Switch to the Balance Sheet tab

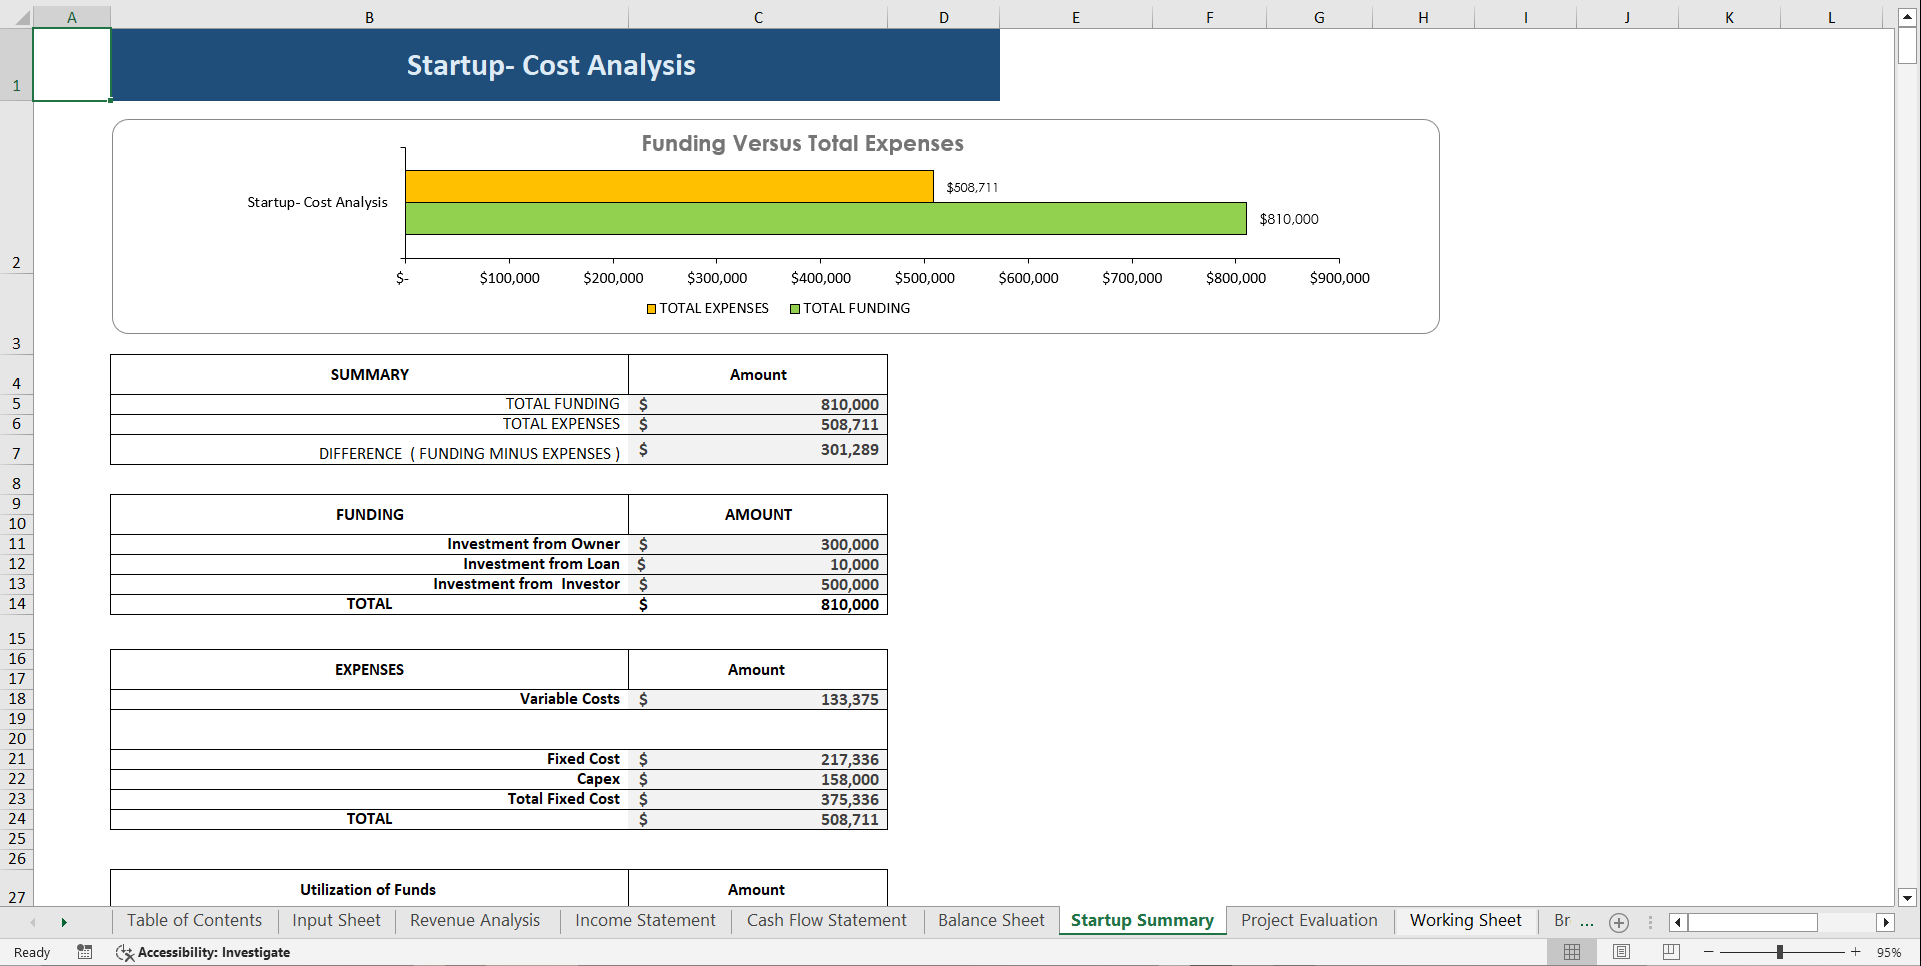990,921
